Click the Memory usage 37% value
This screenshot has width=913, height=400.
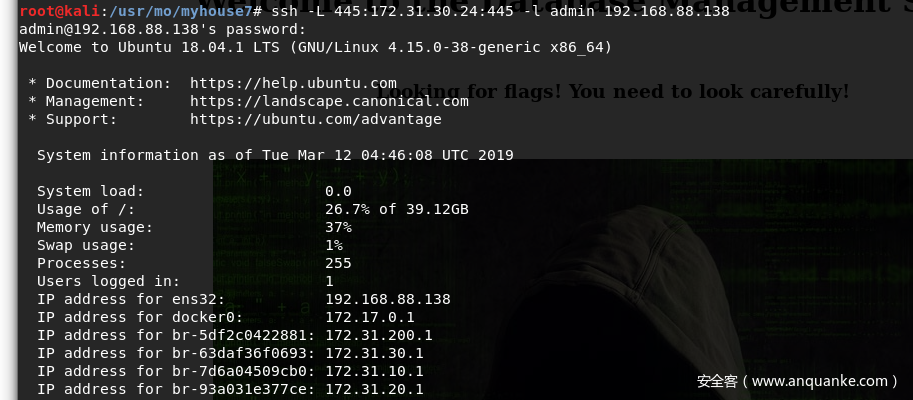click(338, 228)
